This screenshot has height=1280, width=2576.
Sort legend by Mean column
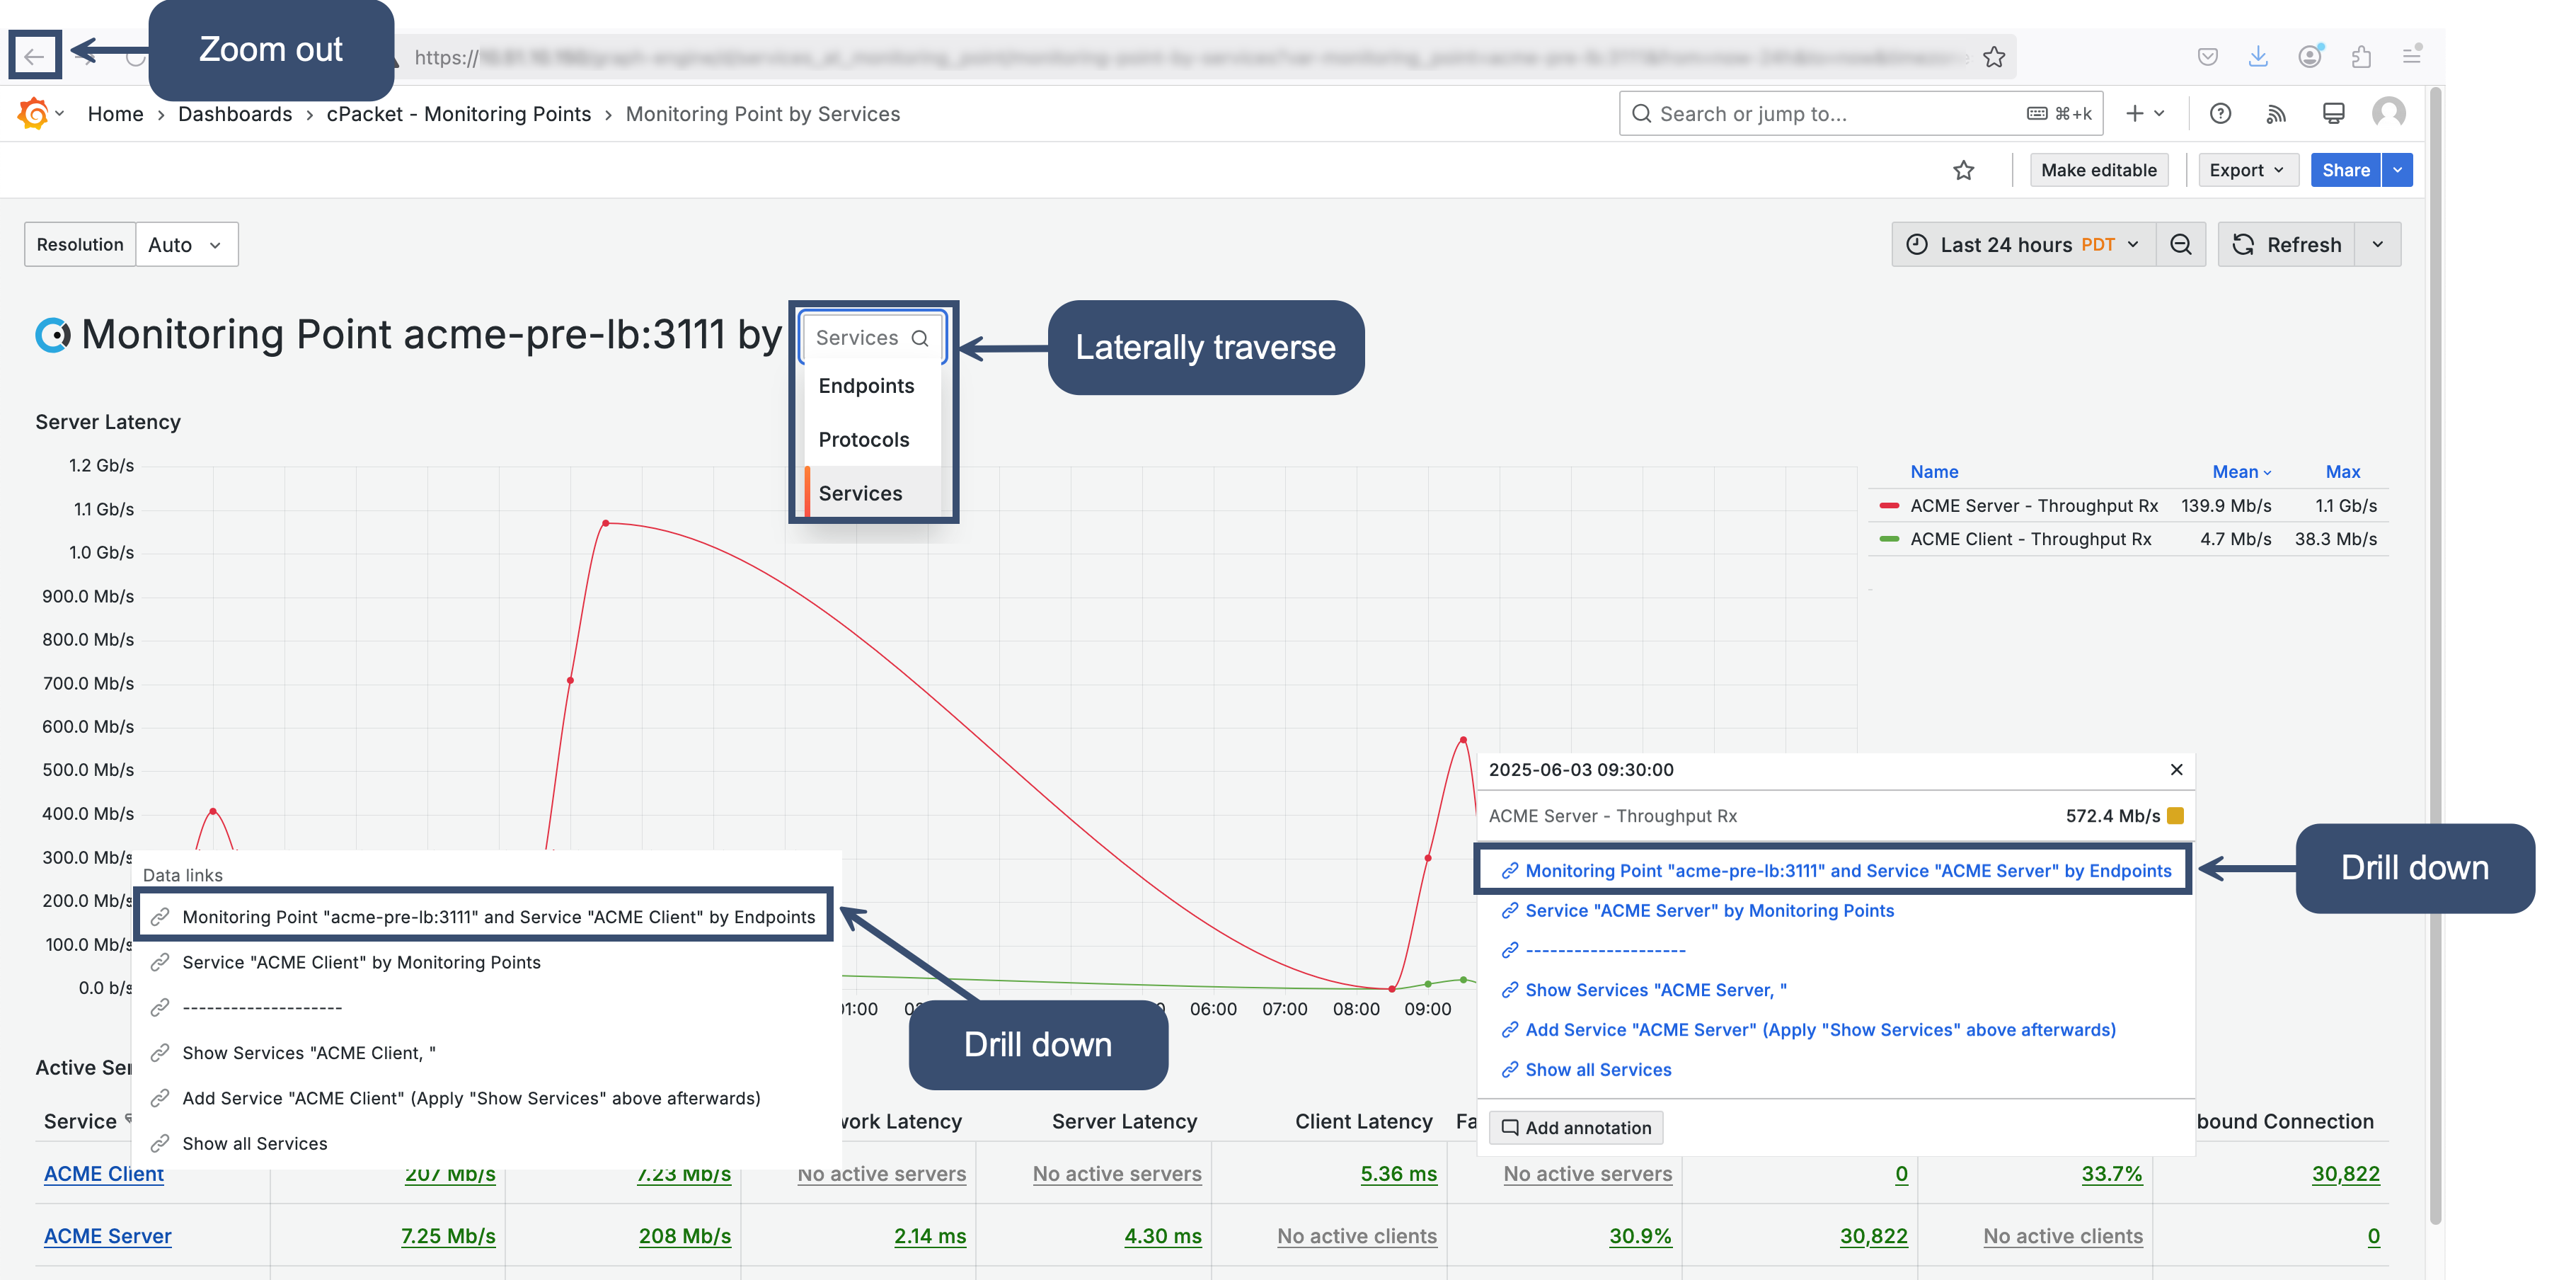(2240, 472)
